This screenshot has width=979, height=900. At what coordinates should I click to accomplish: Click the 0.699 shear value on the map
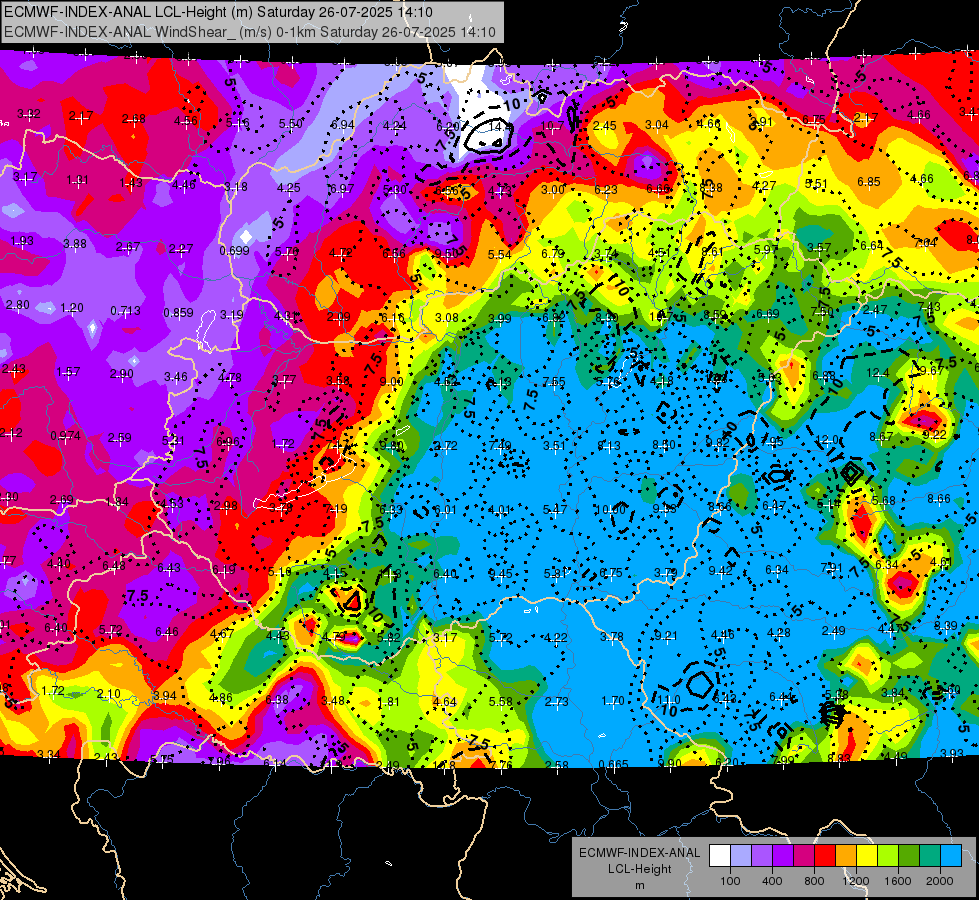pos(235,250)
